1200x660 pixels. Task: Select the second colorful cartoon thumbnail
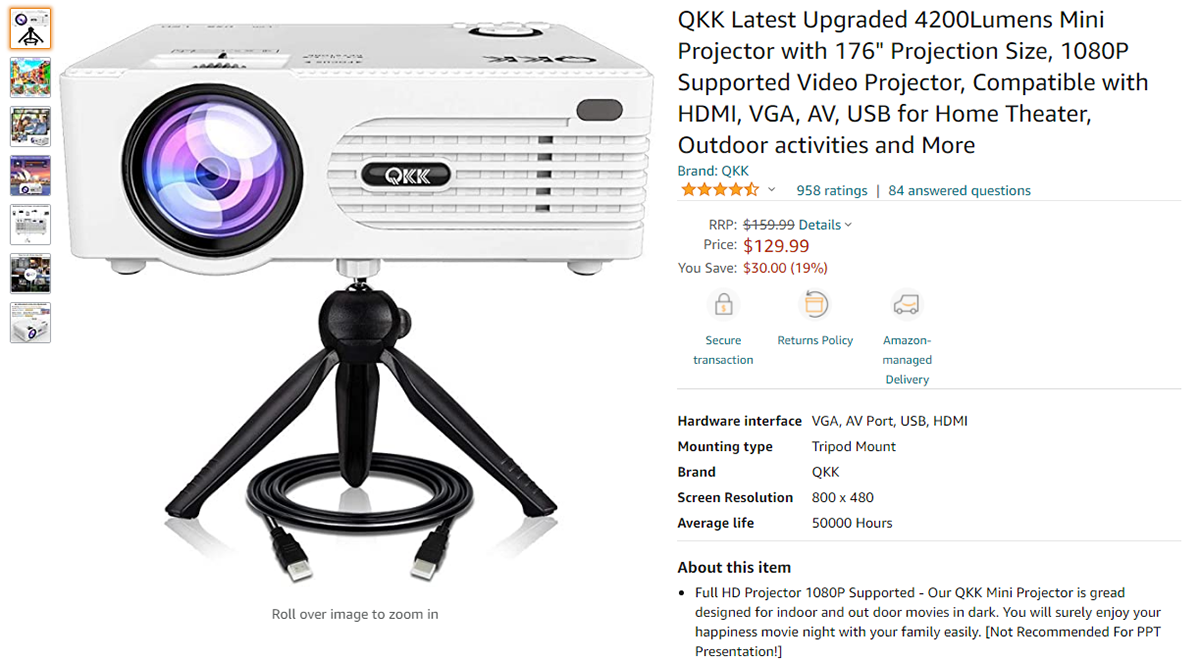[30, 78]
